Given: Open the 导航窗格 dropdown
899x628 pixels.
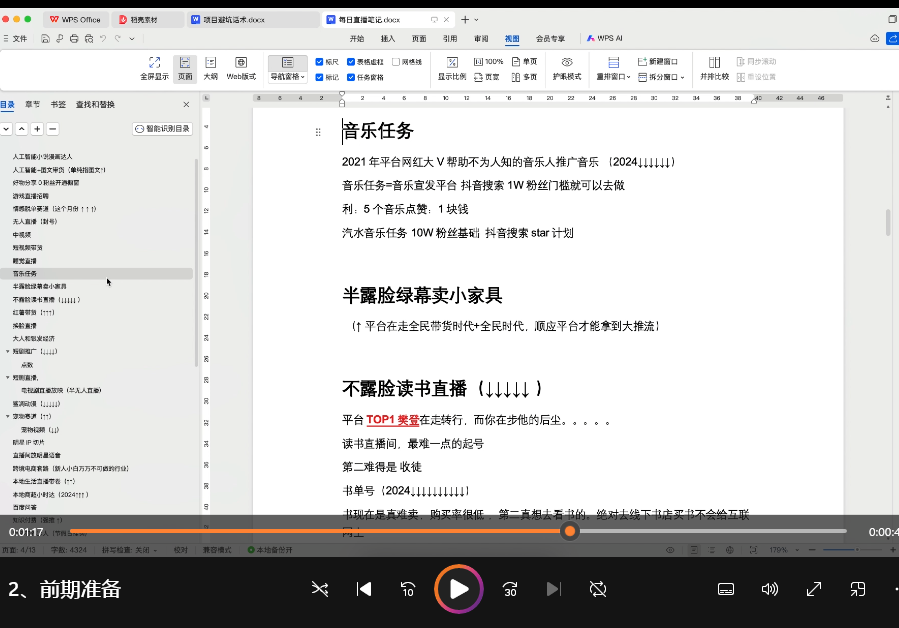Looking at the screenshot, I should coord(288,77).
